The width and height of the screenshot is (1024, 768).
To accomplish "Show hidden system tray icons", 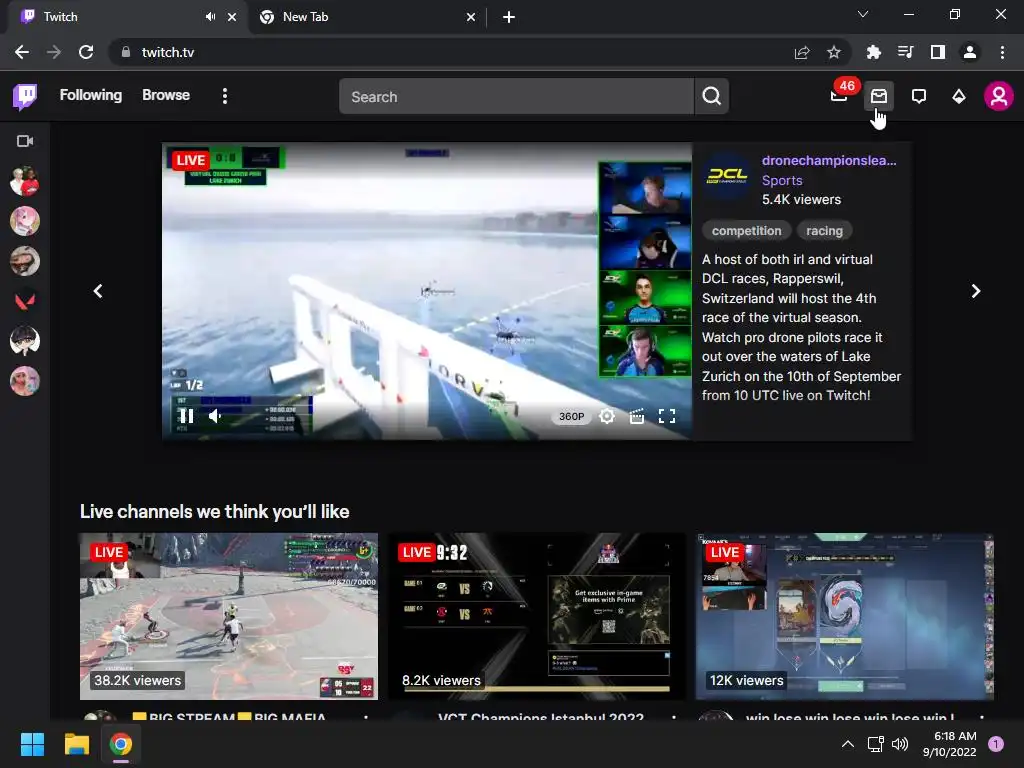I will tap(848, 744).
